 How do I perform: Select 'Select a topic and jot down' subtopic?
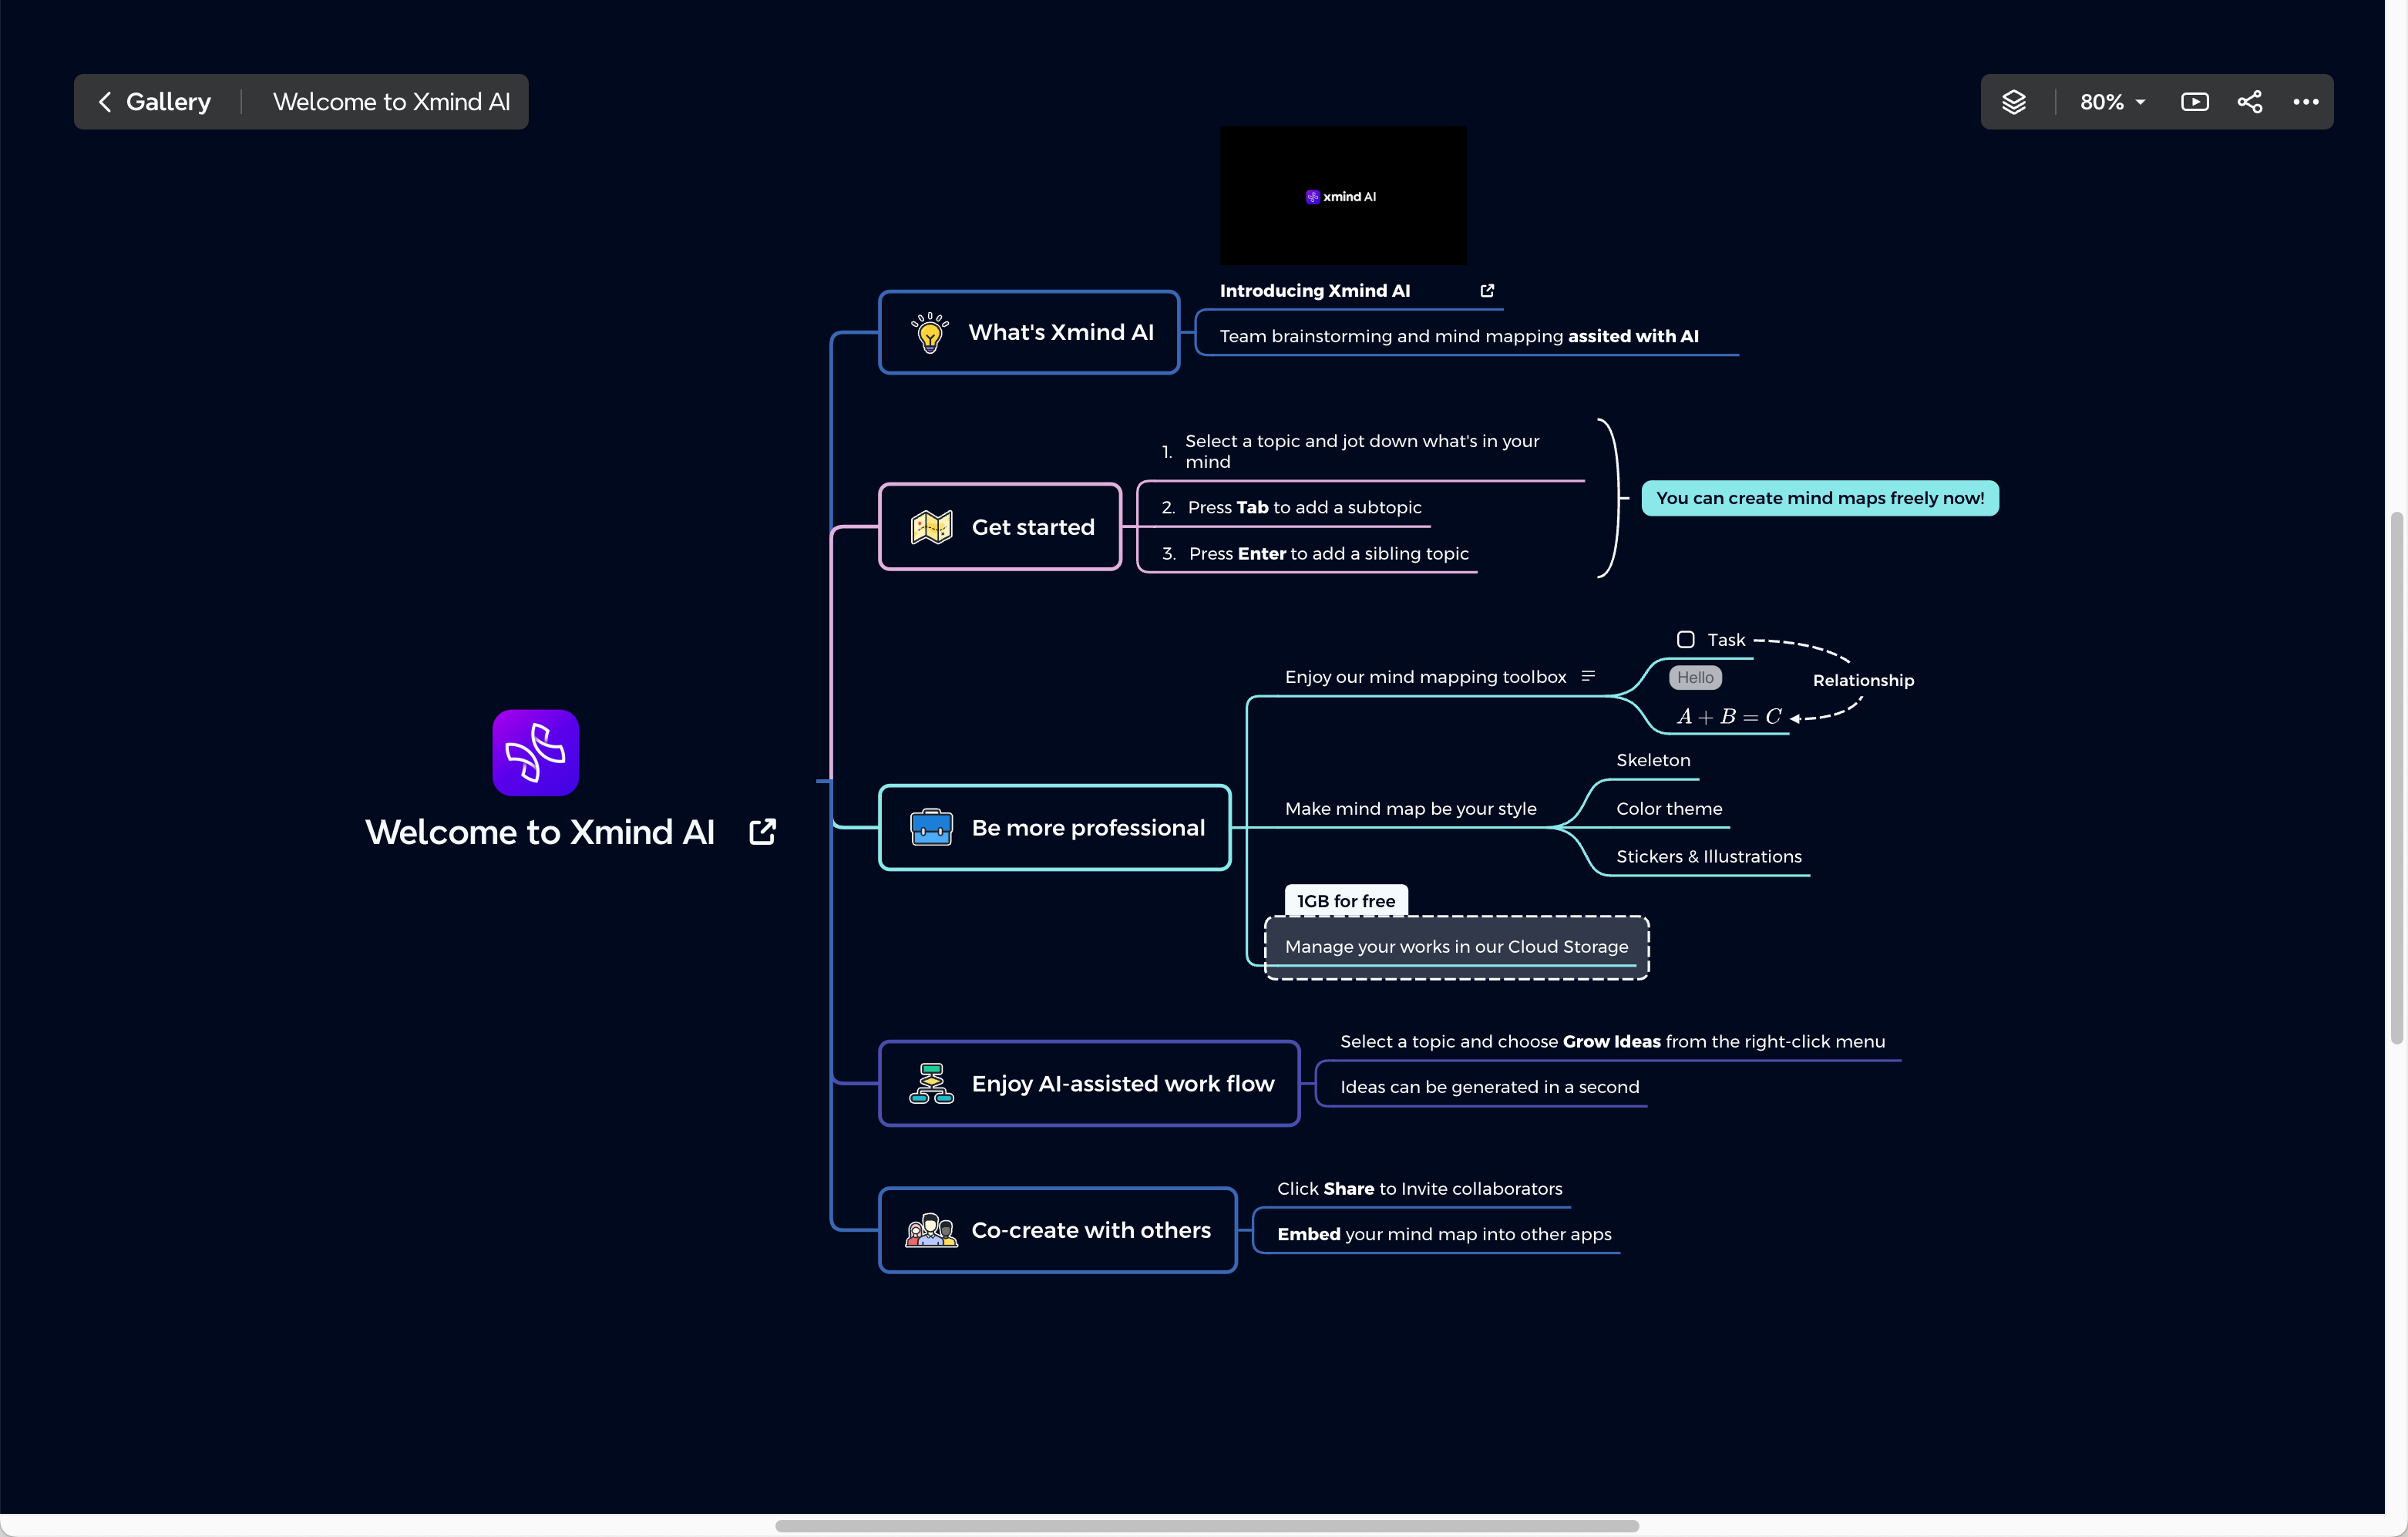(x=1361, y=451)
